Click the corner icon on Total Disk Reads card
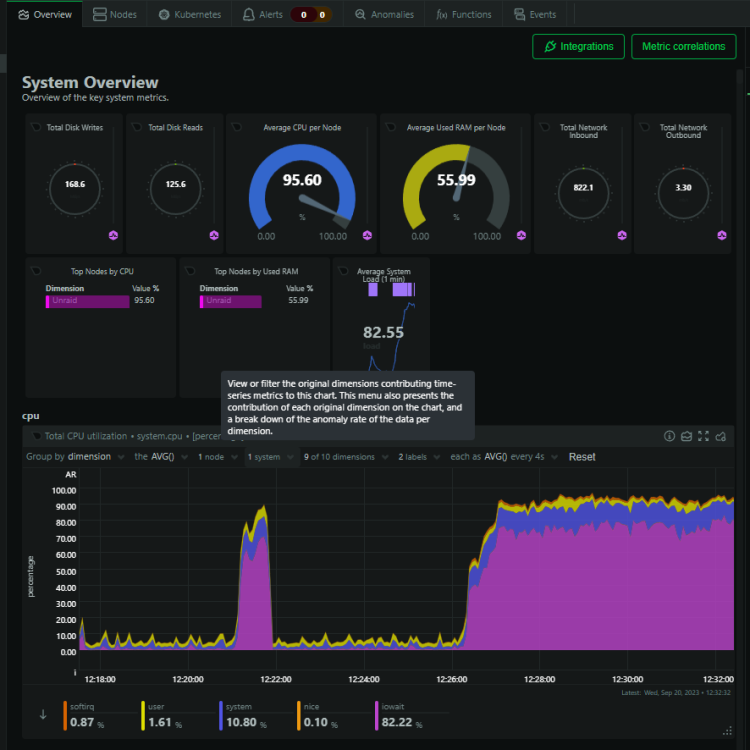The image size is (750, 750). [137, 127]
